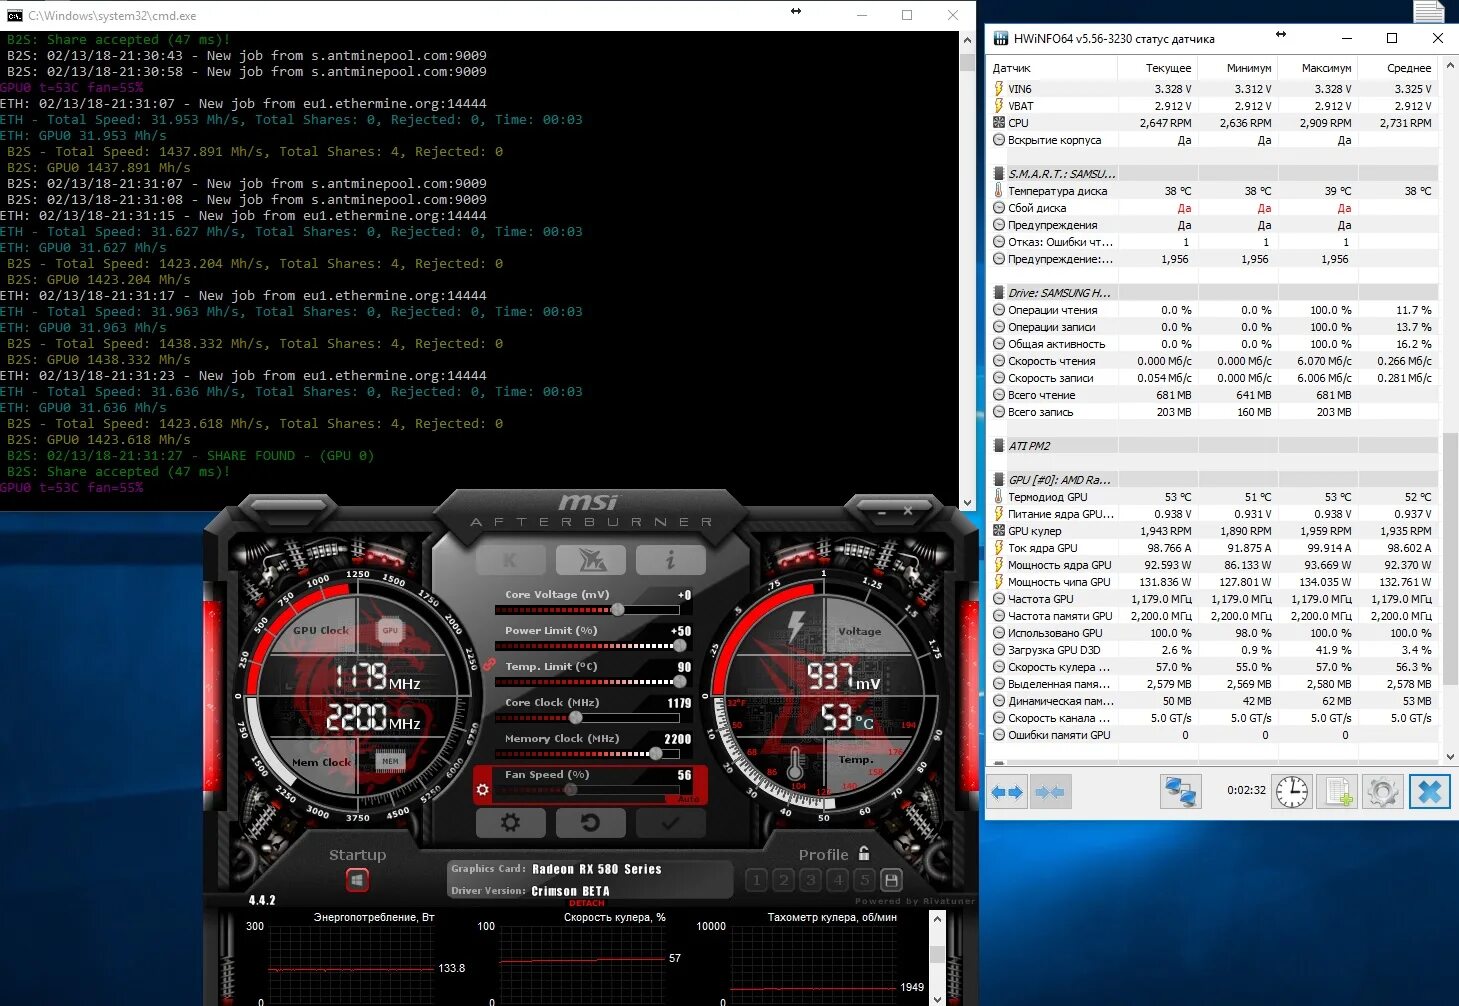
Task: Open HWiNFO sensor settings gear
Action: point(1383,792)
